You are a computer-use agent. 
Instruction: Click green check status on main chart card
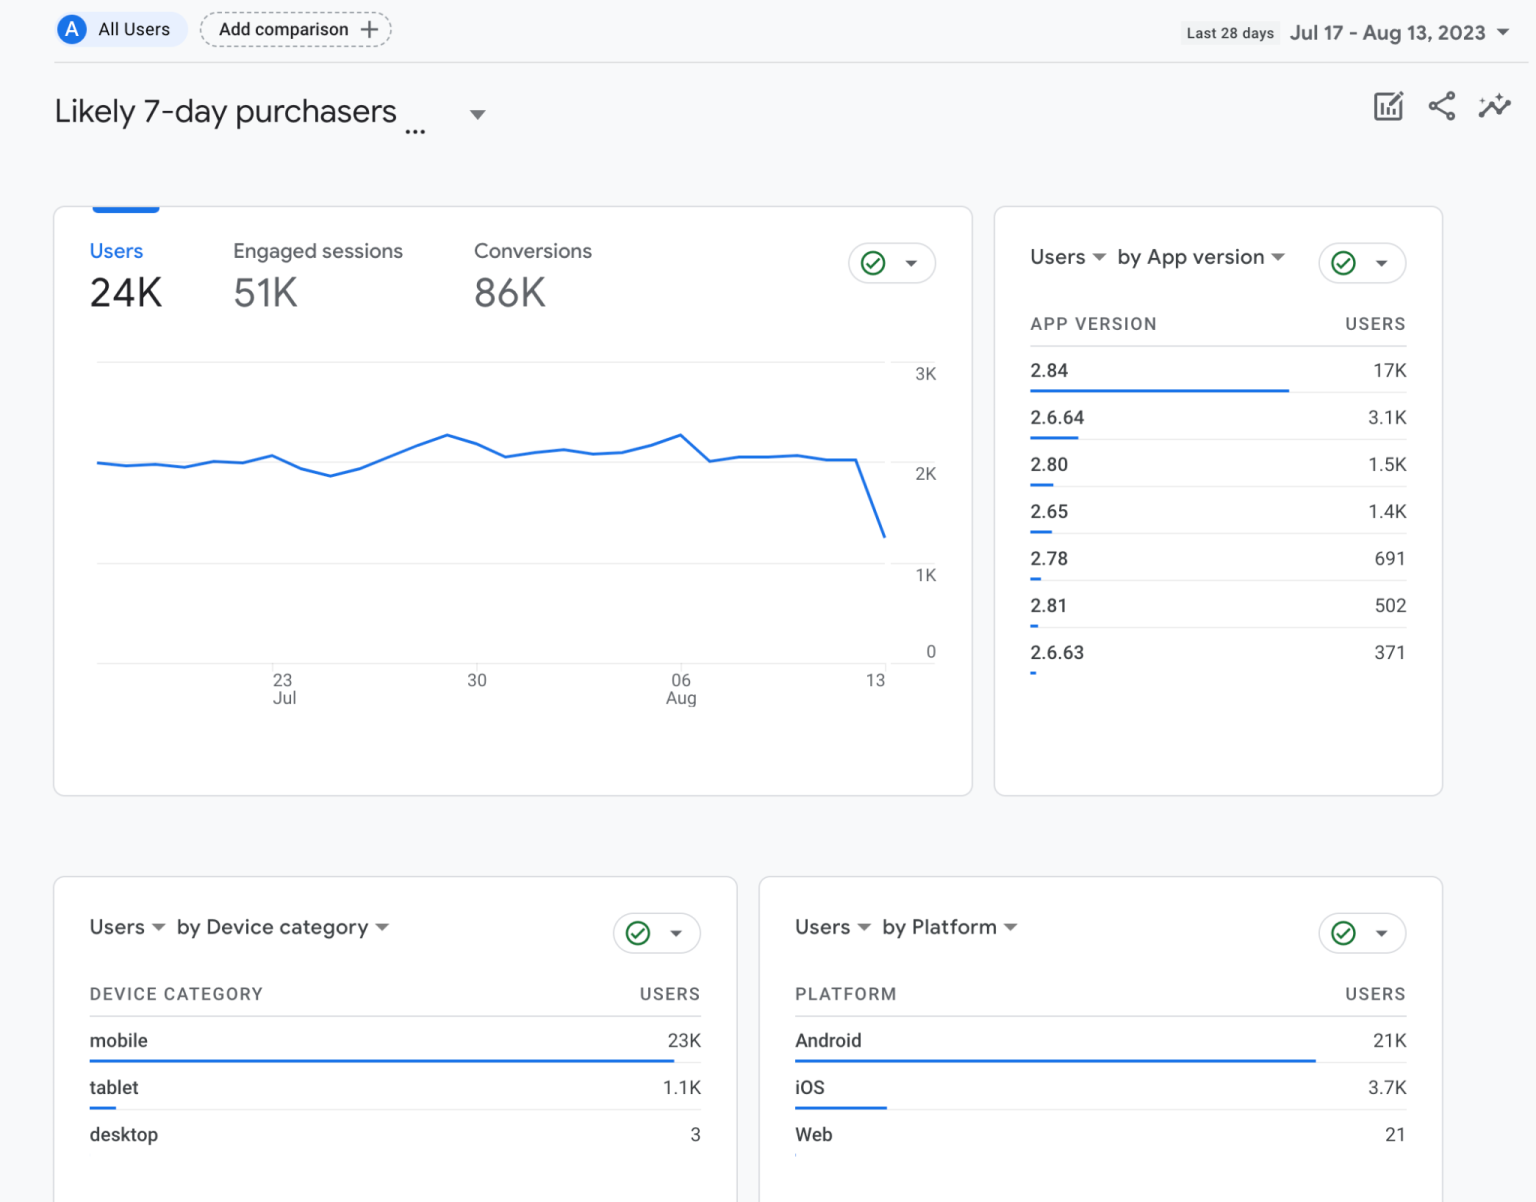pyautogui.click(x=873, y=263)
